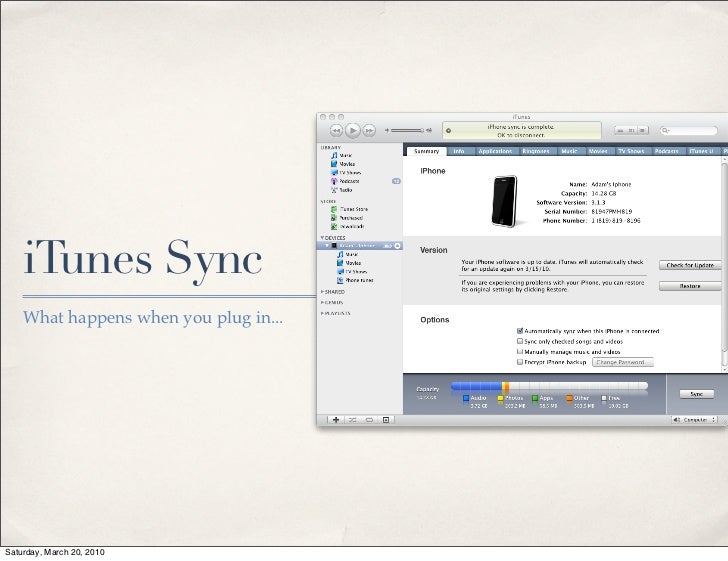Screen dimensions: 728x561
Task: Toggle shuffle in the bottom bar
Action: (352, 420)
